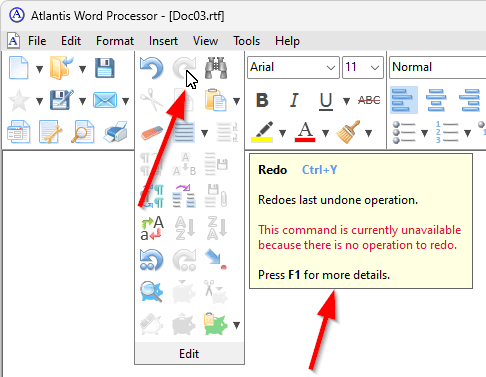Open the File menu
Viewport: 486px width, 377px height.
[37, 41]
